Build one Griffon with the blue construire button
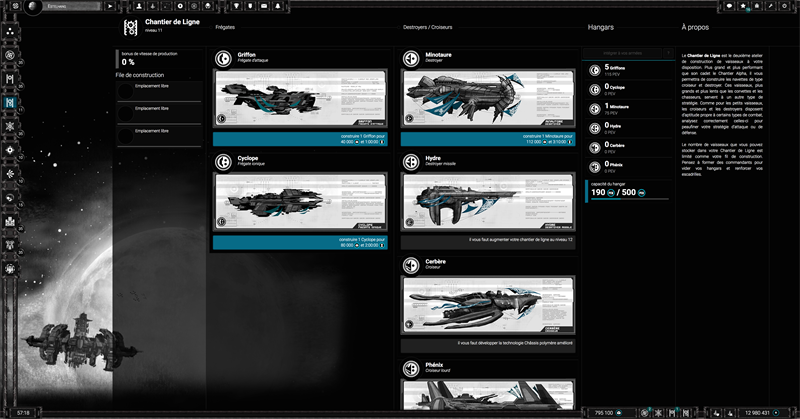The width and height of the screenshot is (800, 419). tap(299, 140)
